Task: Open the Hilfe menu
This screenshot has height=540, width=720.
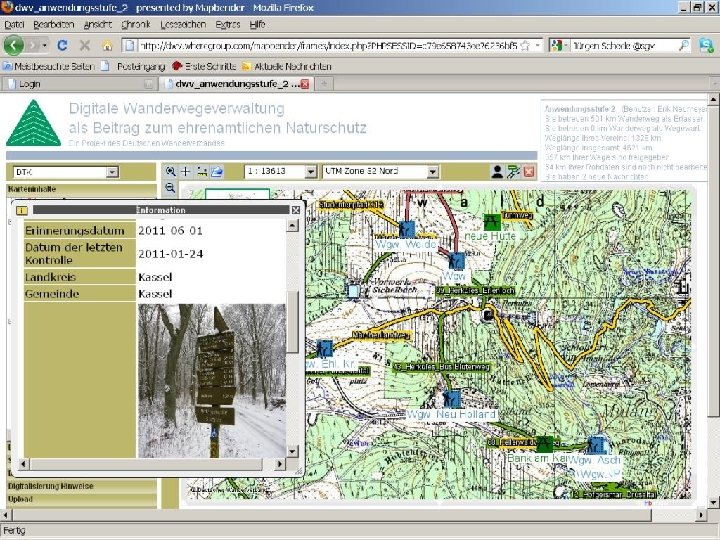Action: point(258,24)
